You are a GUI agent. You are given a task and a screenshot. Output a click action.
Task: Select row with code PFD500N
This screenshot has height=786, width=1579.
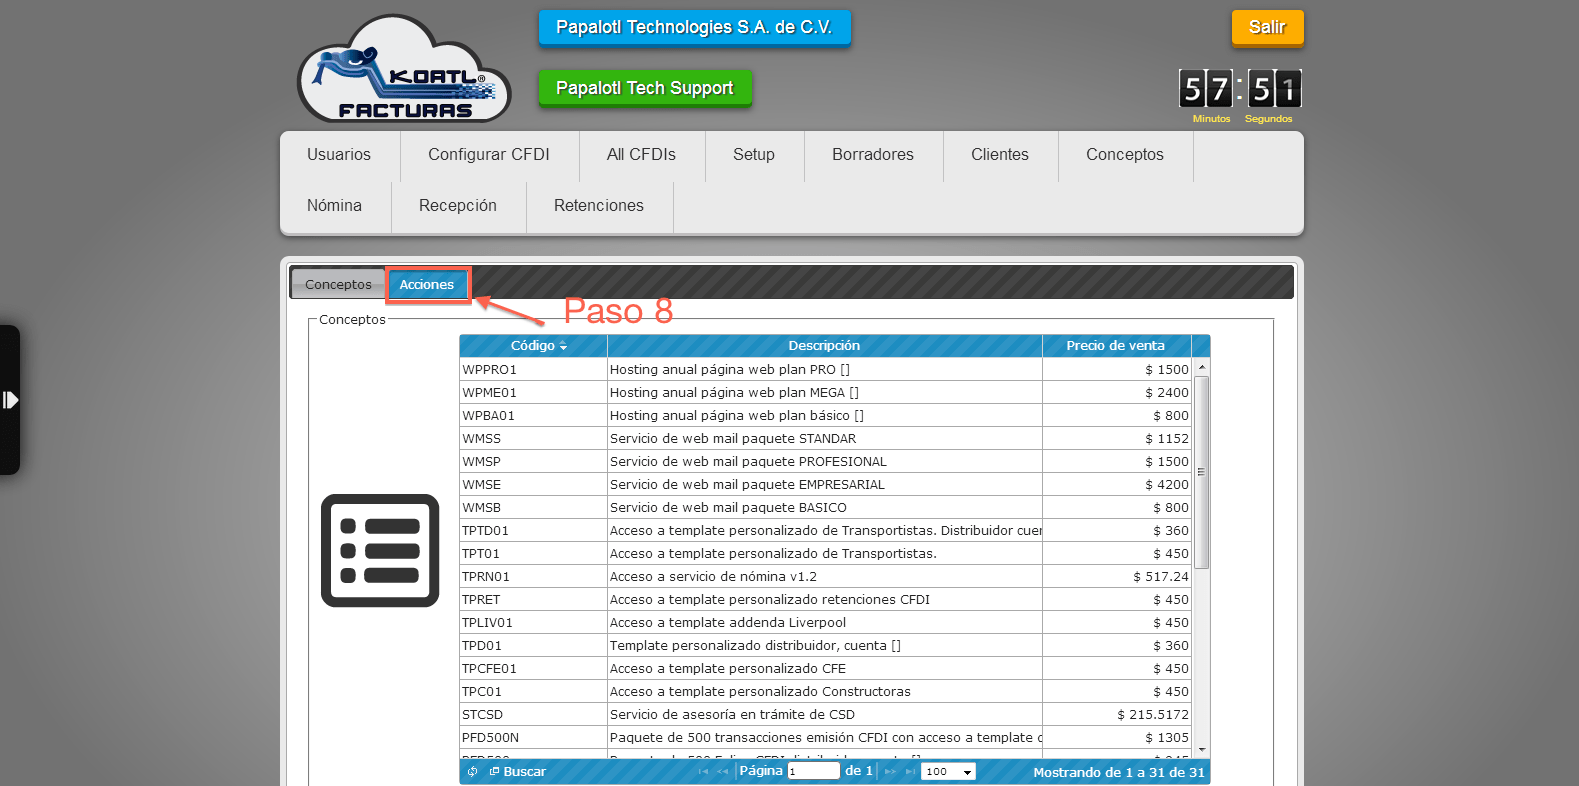coord(825,737)
